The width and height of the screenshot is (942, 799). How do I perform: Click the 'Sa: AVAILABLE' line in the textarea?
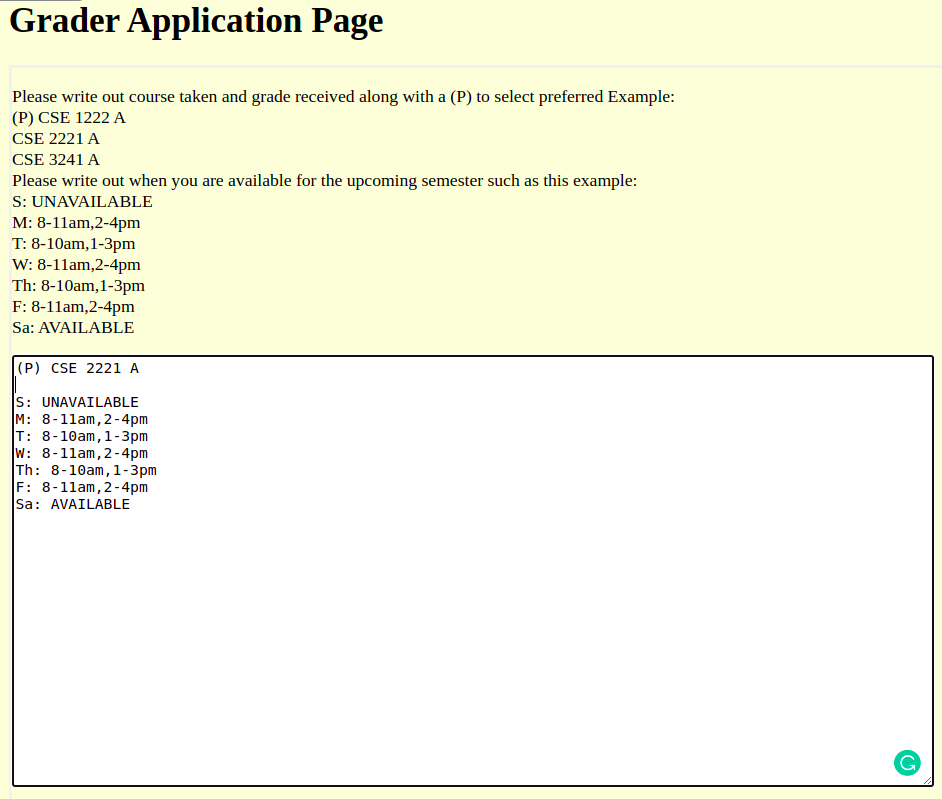click(72, 504)
